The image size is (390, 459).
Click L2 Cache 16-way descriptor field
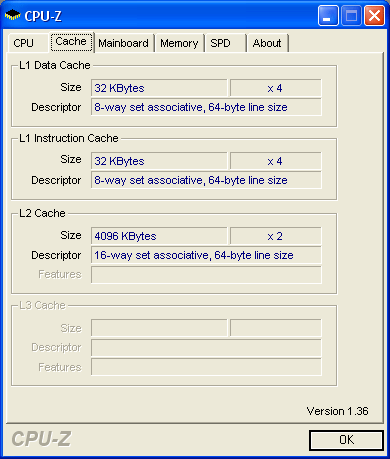coord(206,255)
